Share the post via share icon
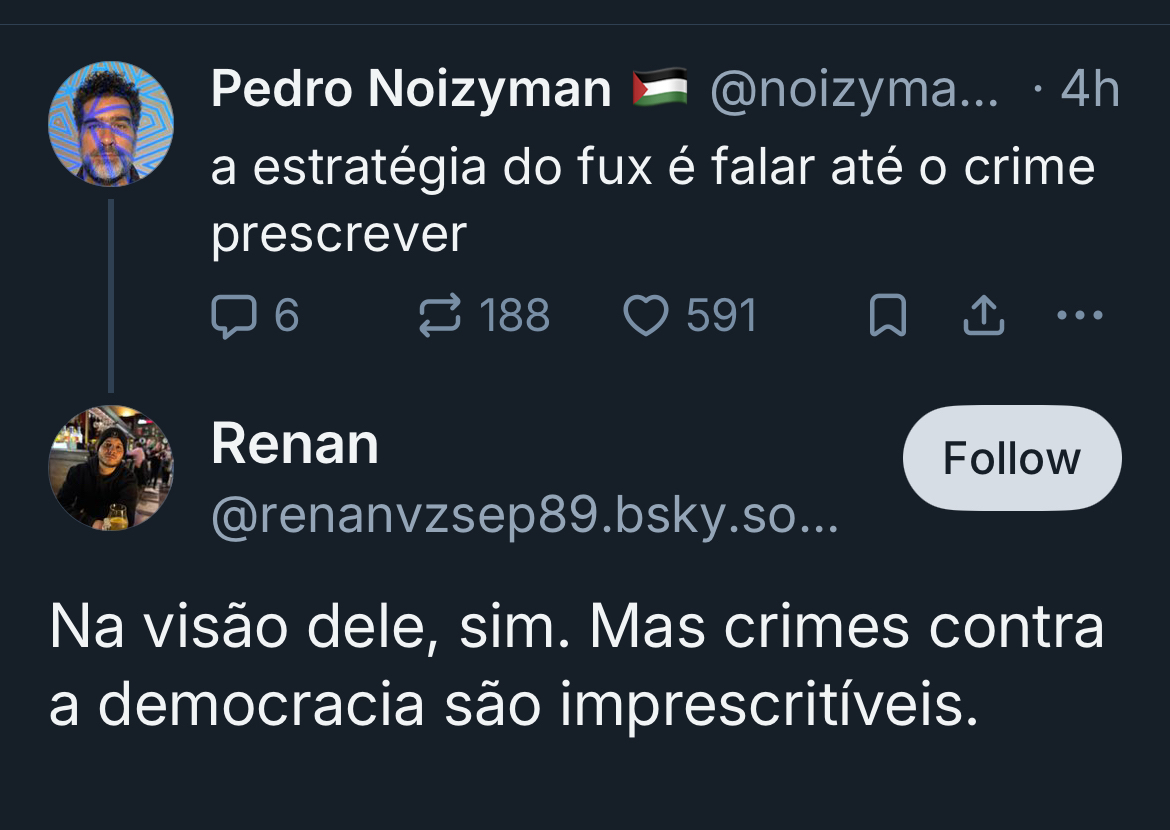Image resolution: width=1170 pixels, height=830 pixels. (982, 317)
